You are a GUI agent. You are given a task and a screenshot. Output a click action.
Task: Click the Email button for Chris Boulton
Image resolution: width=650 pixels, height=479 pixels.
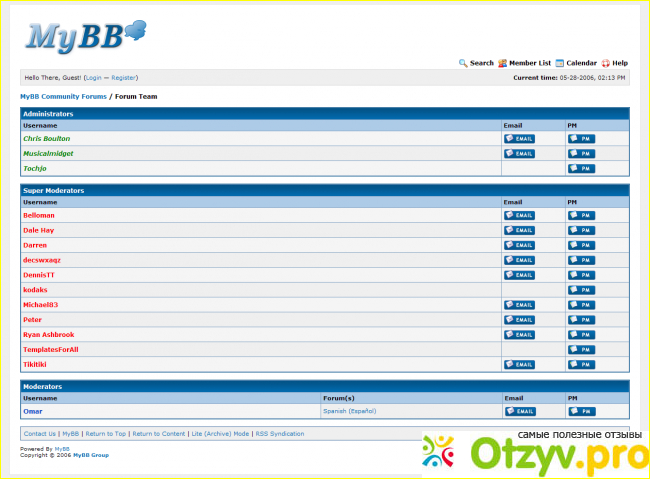[x=519, y=139]
